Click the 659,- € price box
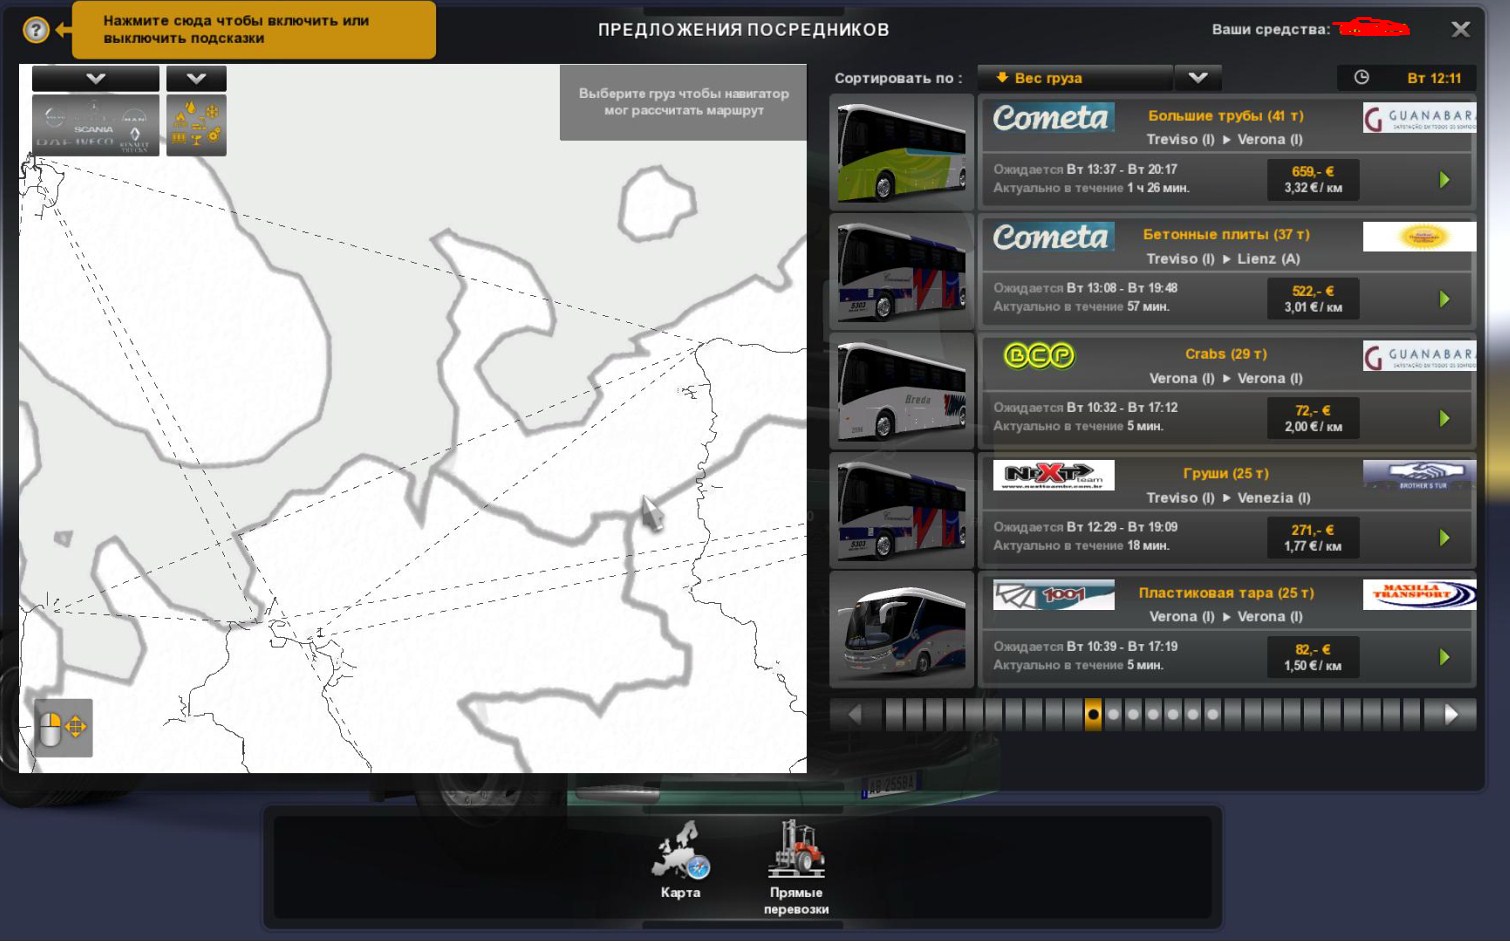Viewport: 1510px width, 941px height. (1313, 179)
